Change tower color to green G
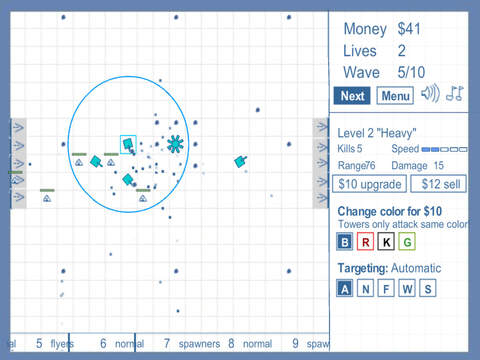The width and height of the screenshot is (480, 360). coord(407,242)
